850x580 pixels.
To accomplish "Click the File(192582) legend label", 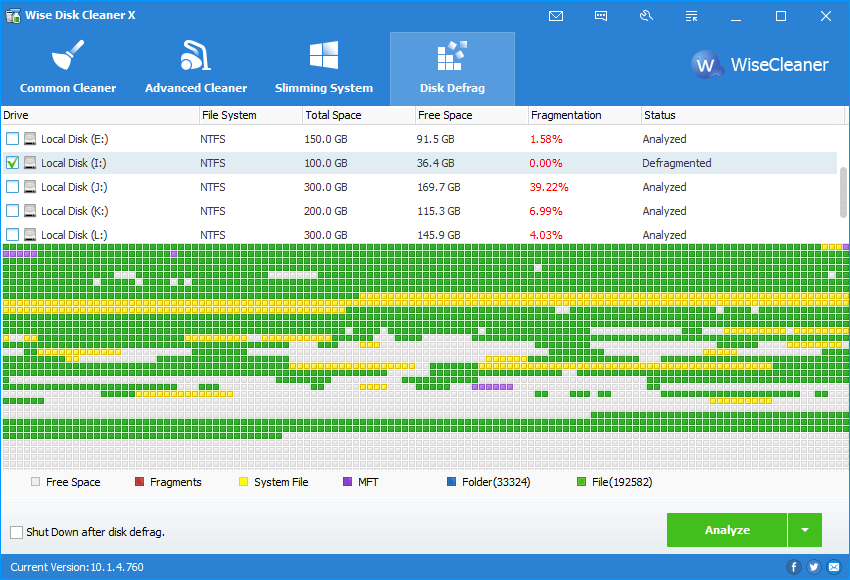I will (x=622, y=482).
